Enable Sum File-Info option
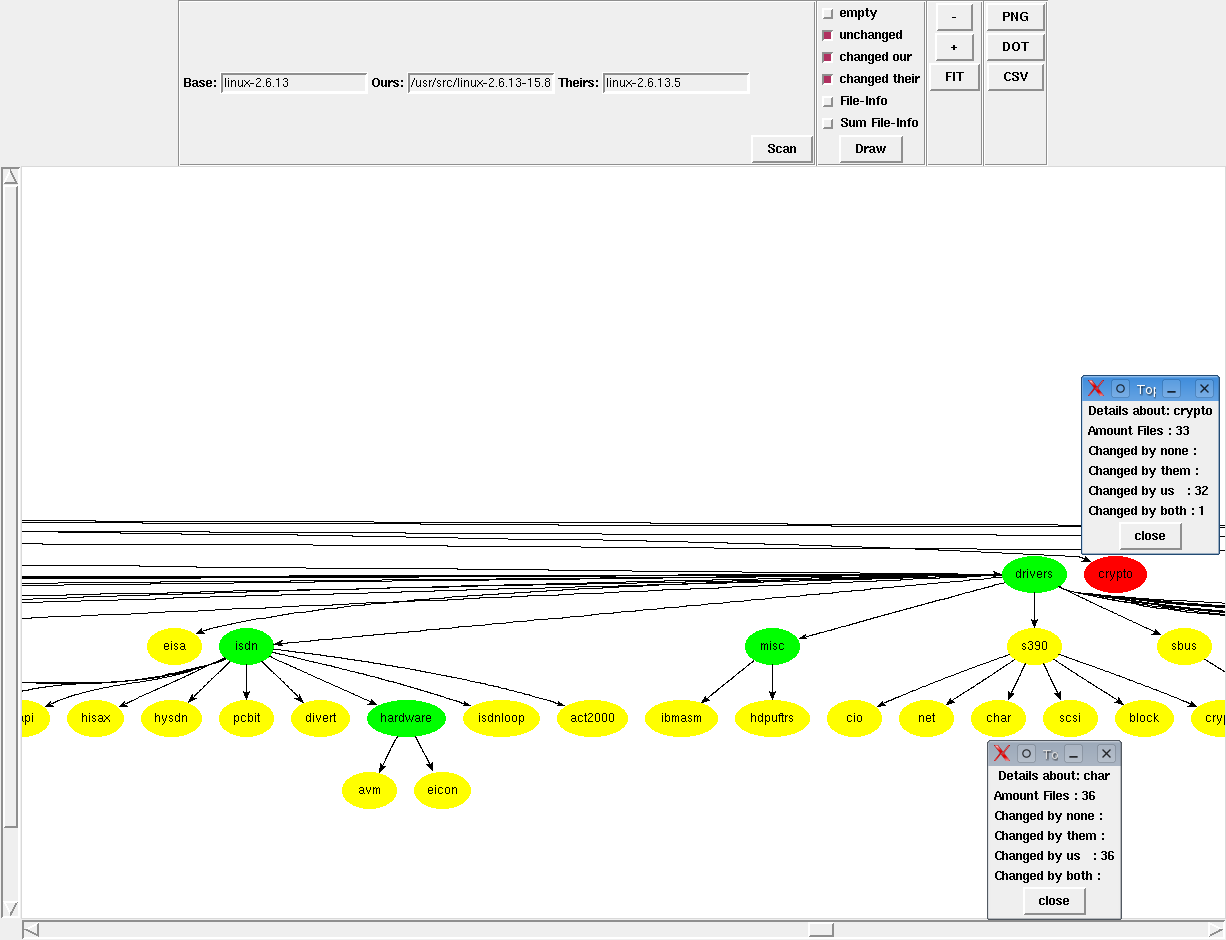Image resolution: width=1226 pixels, height=940 pixels. tap(828, 124)
